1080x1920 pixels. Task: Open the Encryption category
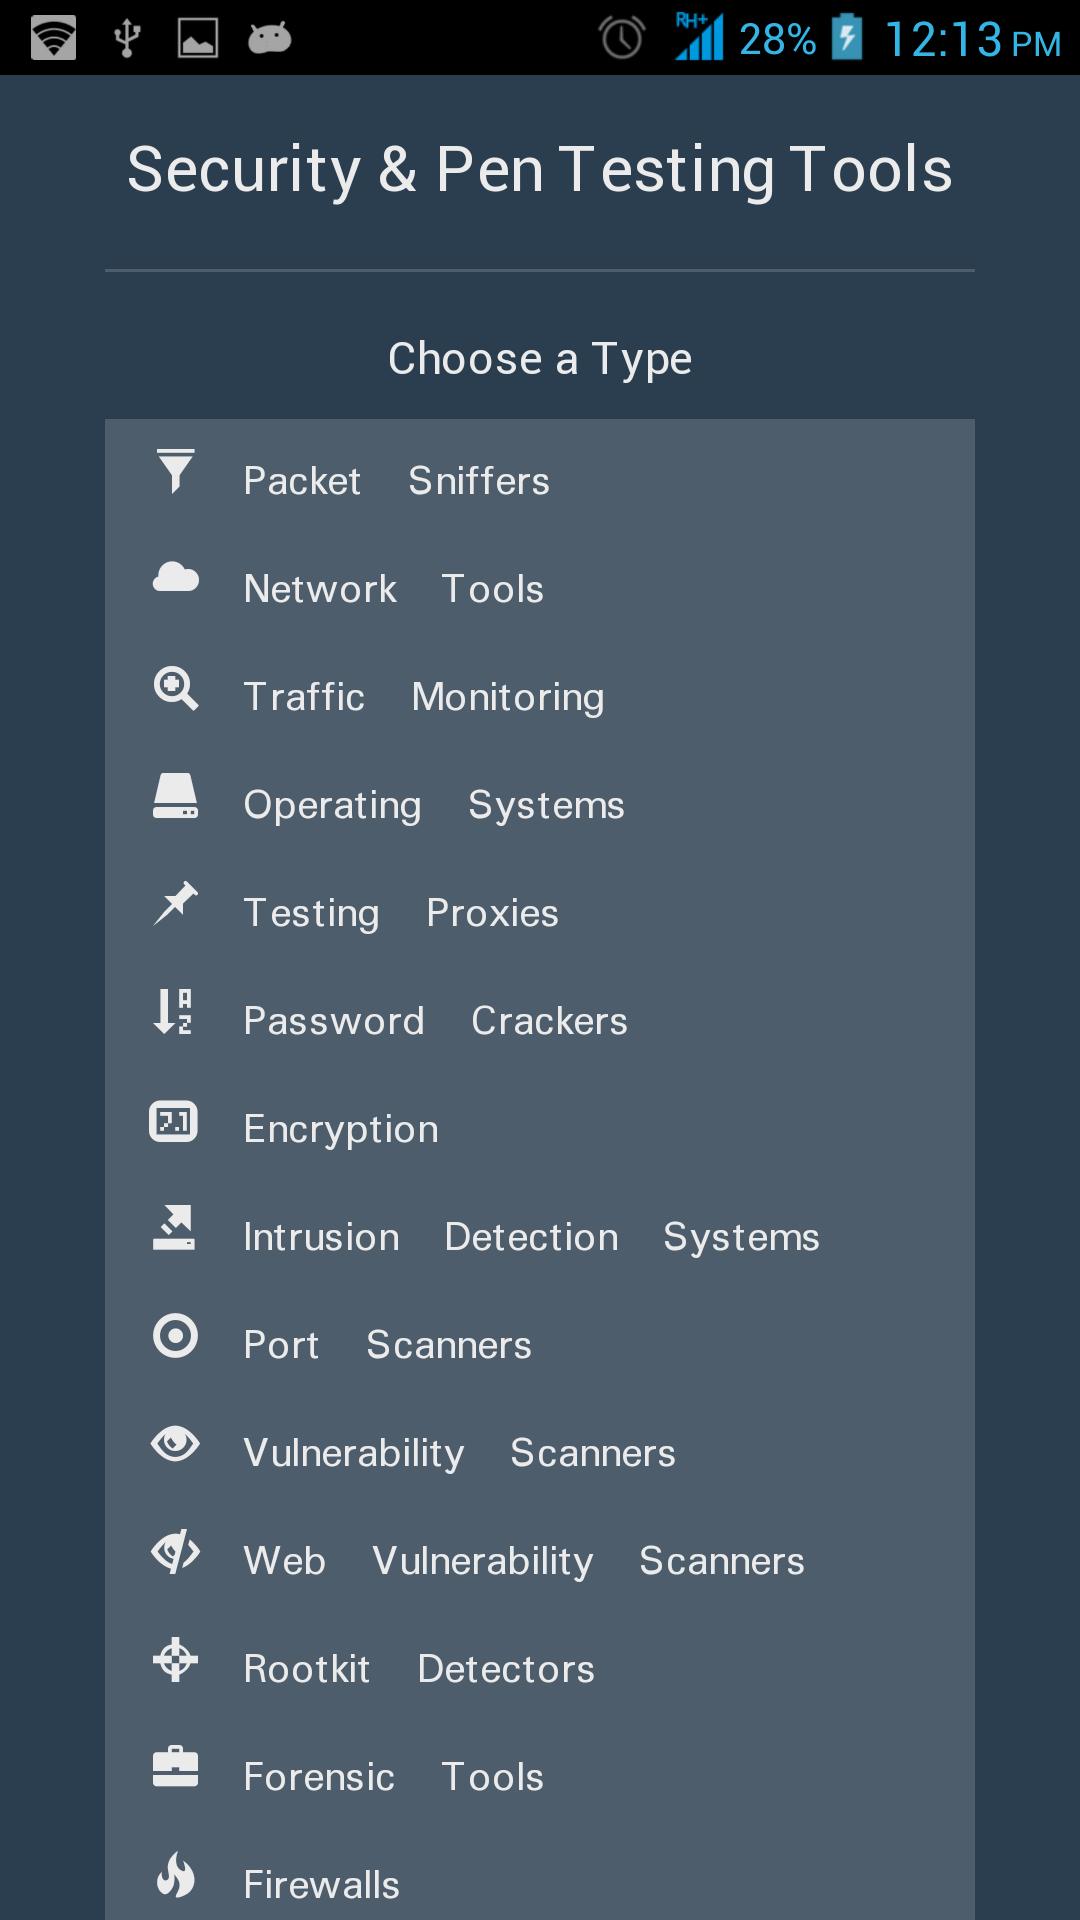pos(540,1129)
